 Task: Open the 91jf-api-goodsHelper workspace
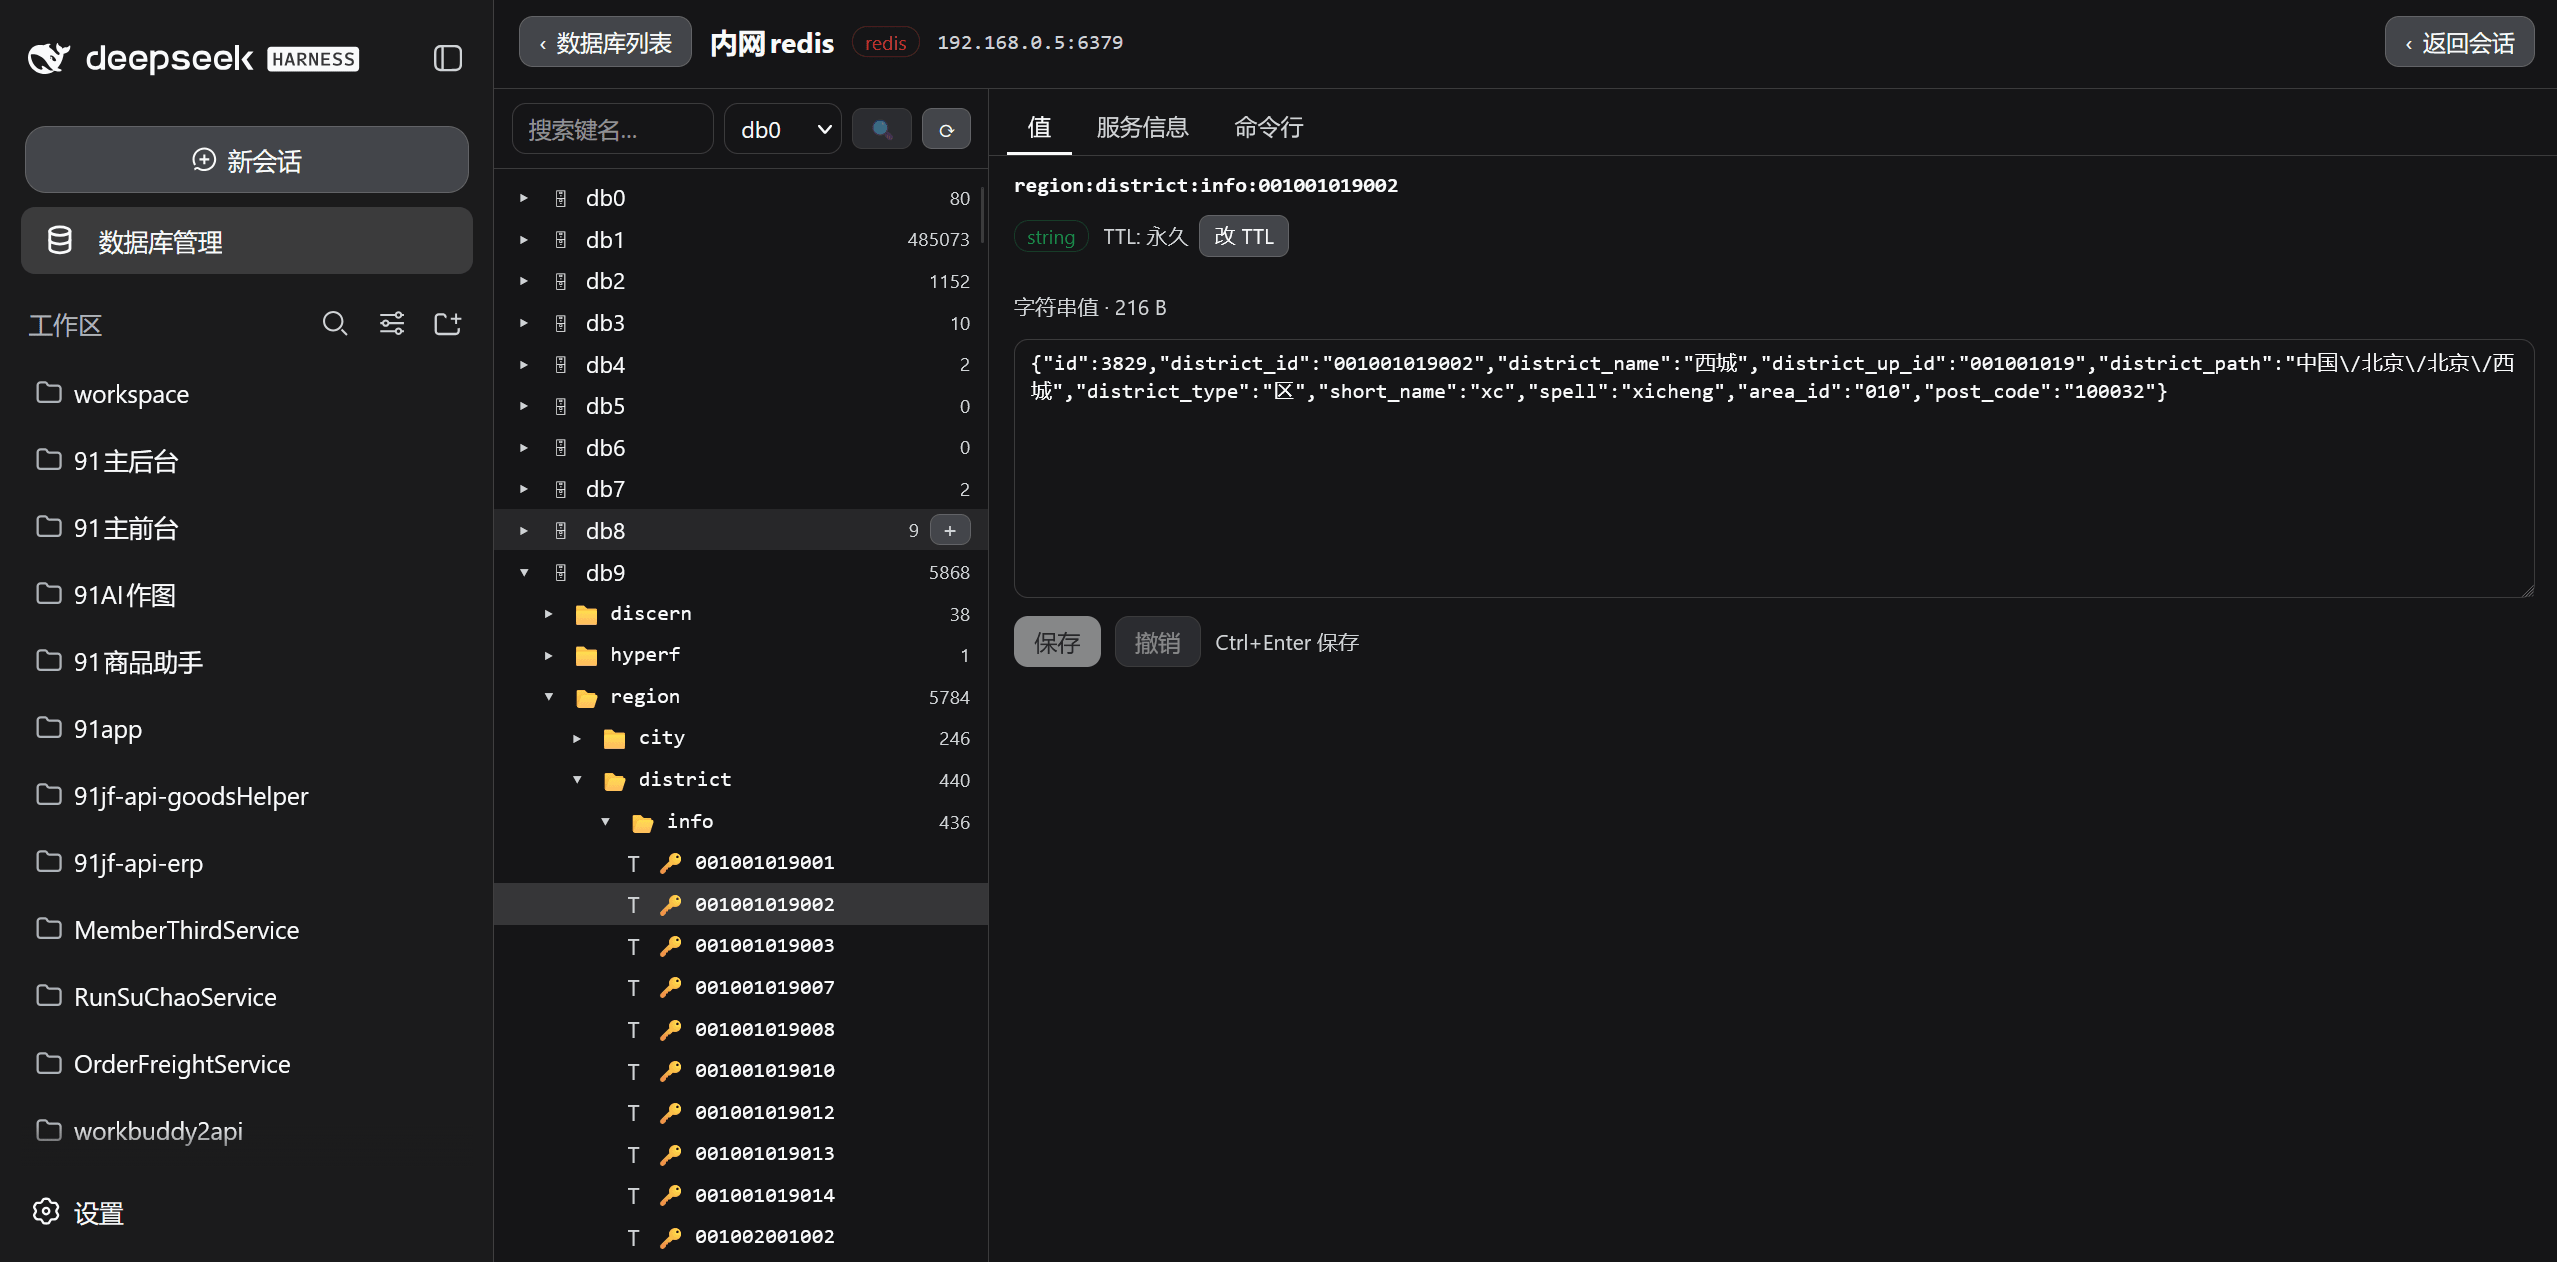(x=247, y=796)
